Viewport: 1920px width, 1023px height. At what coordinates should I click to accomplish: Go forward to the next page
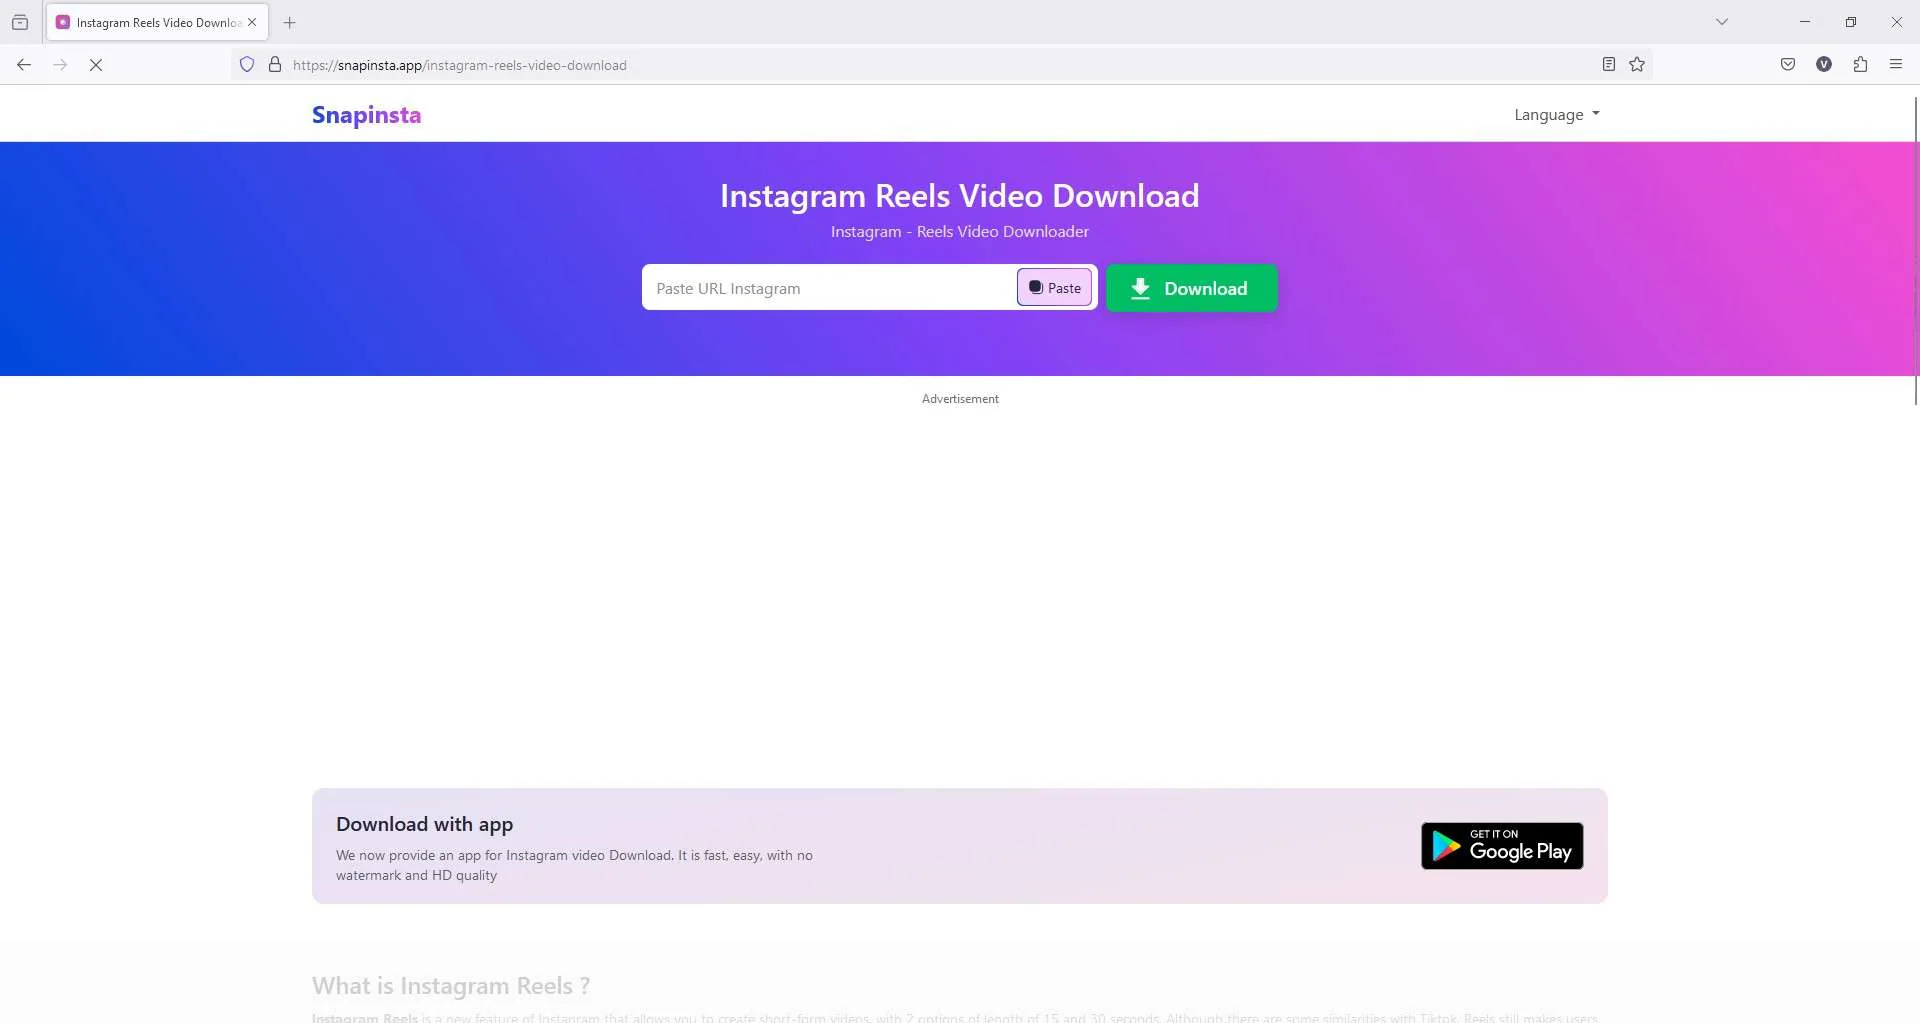pyautogui.click(x=60, y=65)
